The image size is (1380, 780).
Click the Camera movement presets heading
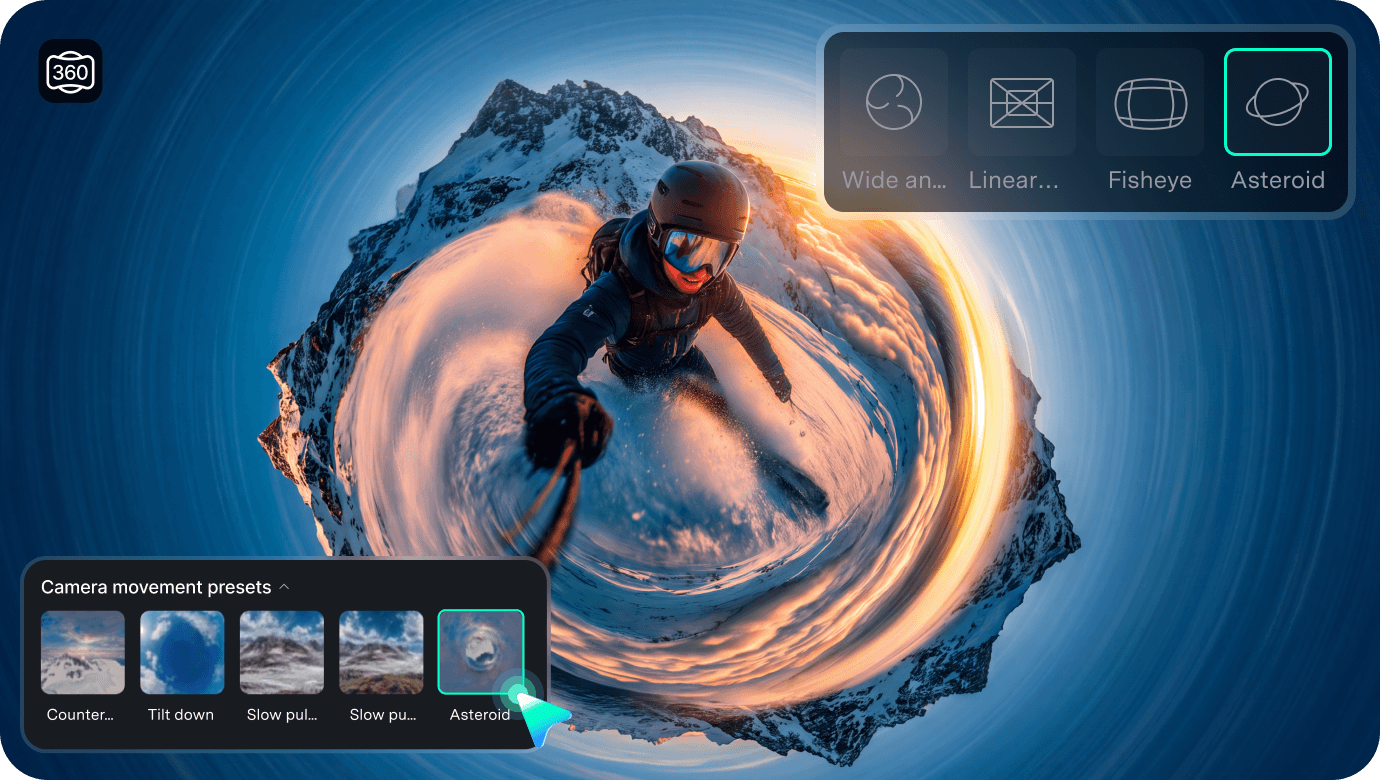click(156, 587)
